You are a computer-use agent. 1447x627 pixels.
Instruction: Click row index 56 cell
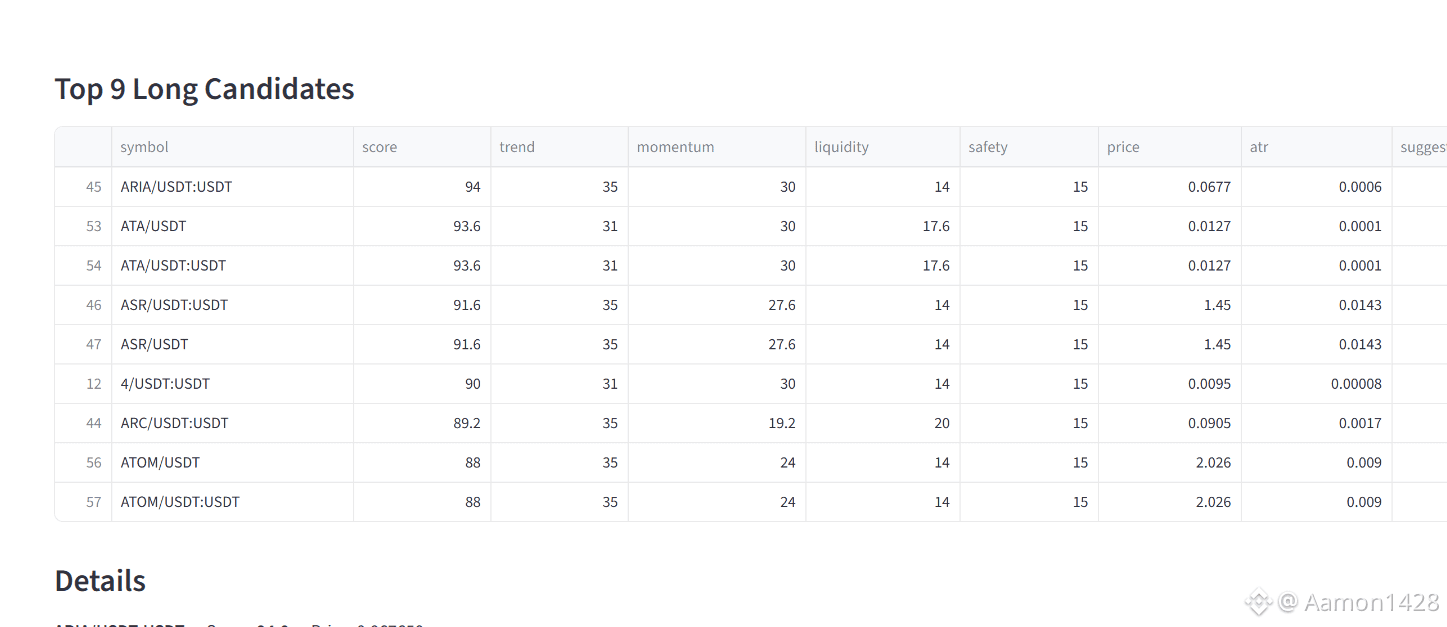[94, 463]
